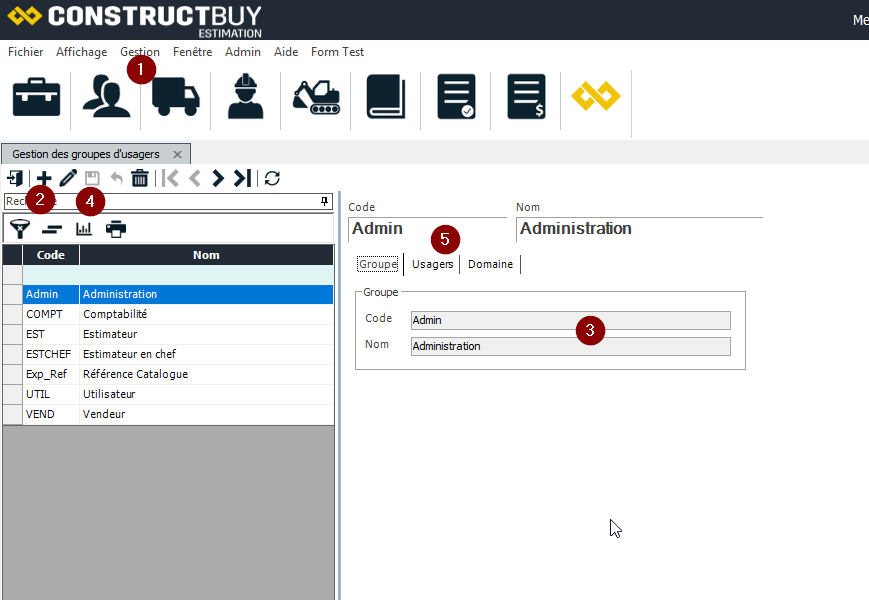Open the Affichage menu
This screenshot has height=600, width=869.
pyautogui.click(x=81, y=52)
